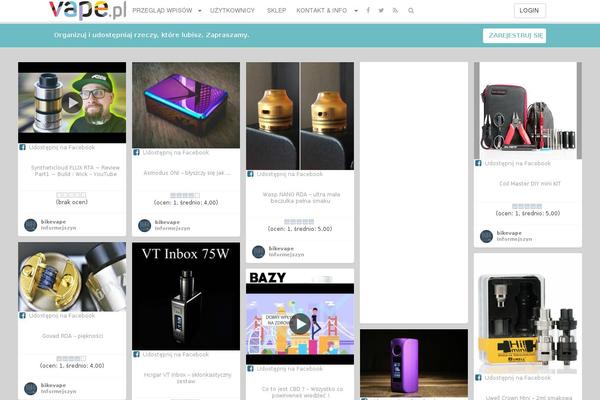The image size is (600, 400).
Task: Open the Coil Master DIY mini KIT title
Action: [530, 184]
